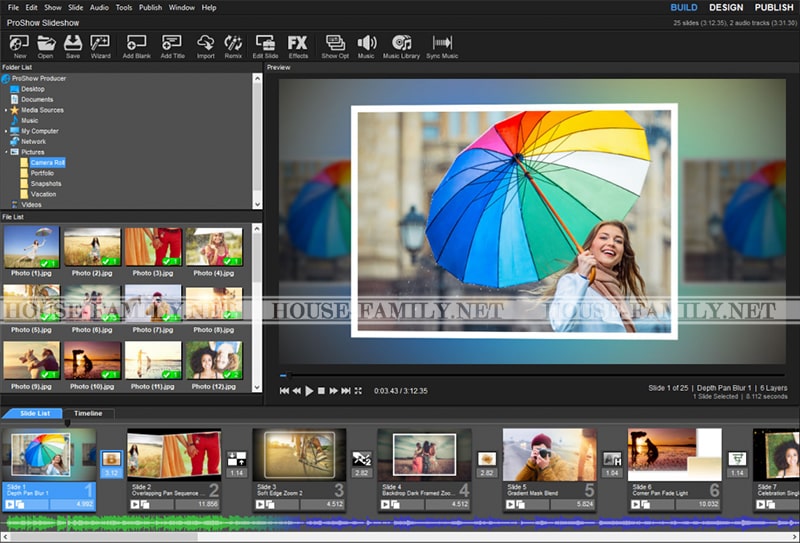This screenshot has height=543, width=800.
Task: Open the Publish menu
Action: (151, 8)
